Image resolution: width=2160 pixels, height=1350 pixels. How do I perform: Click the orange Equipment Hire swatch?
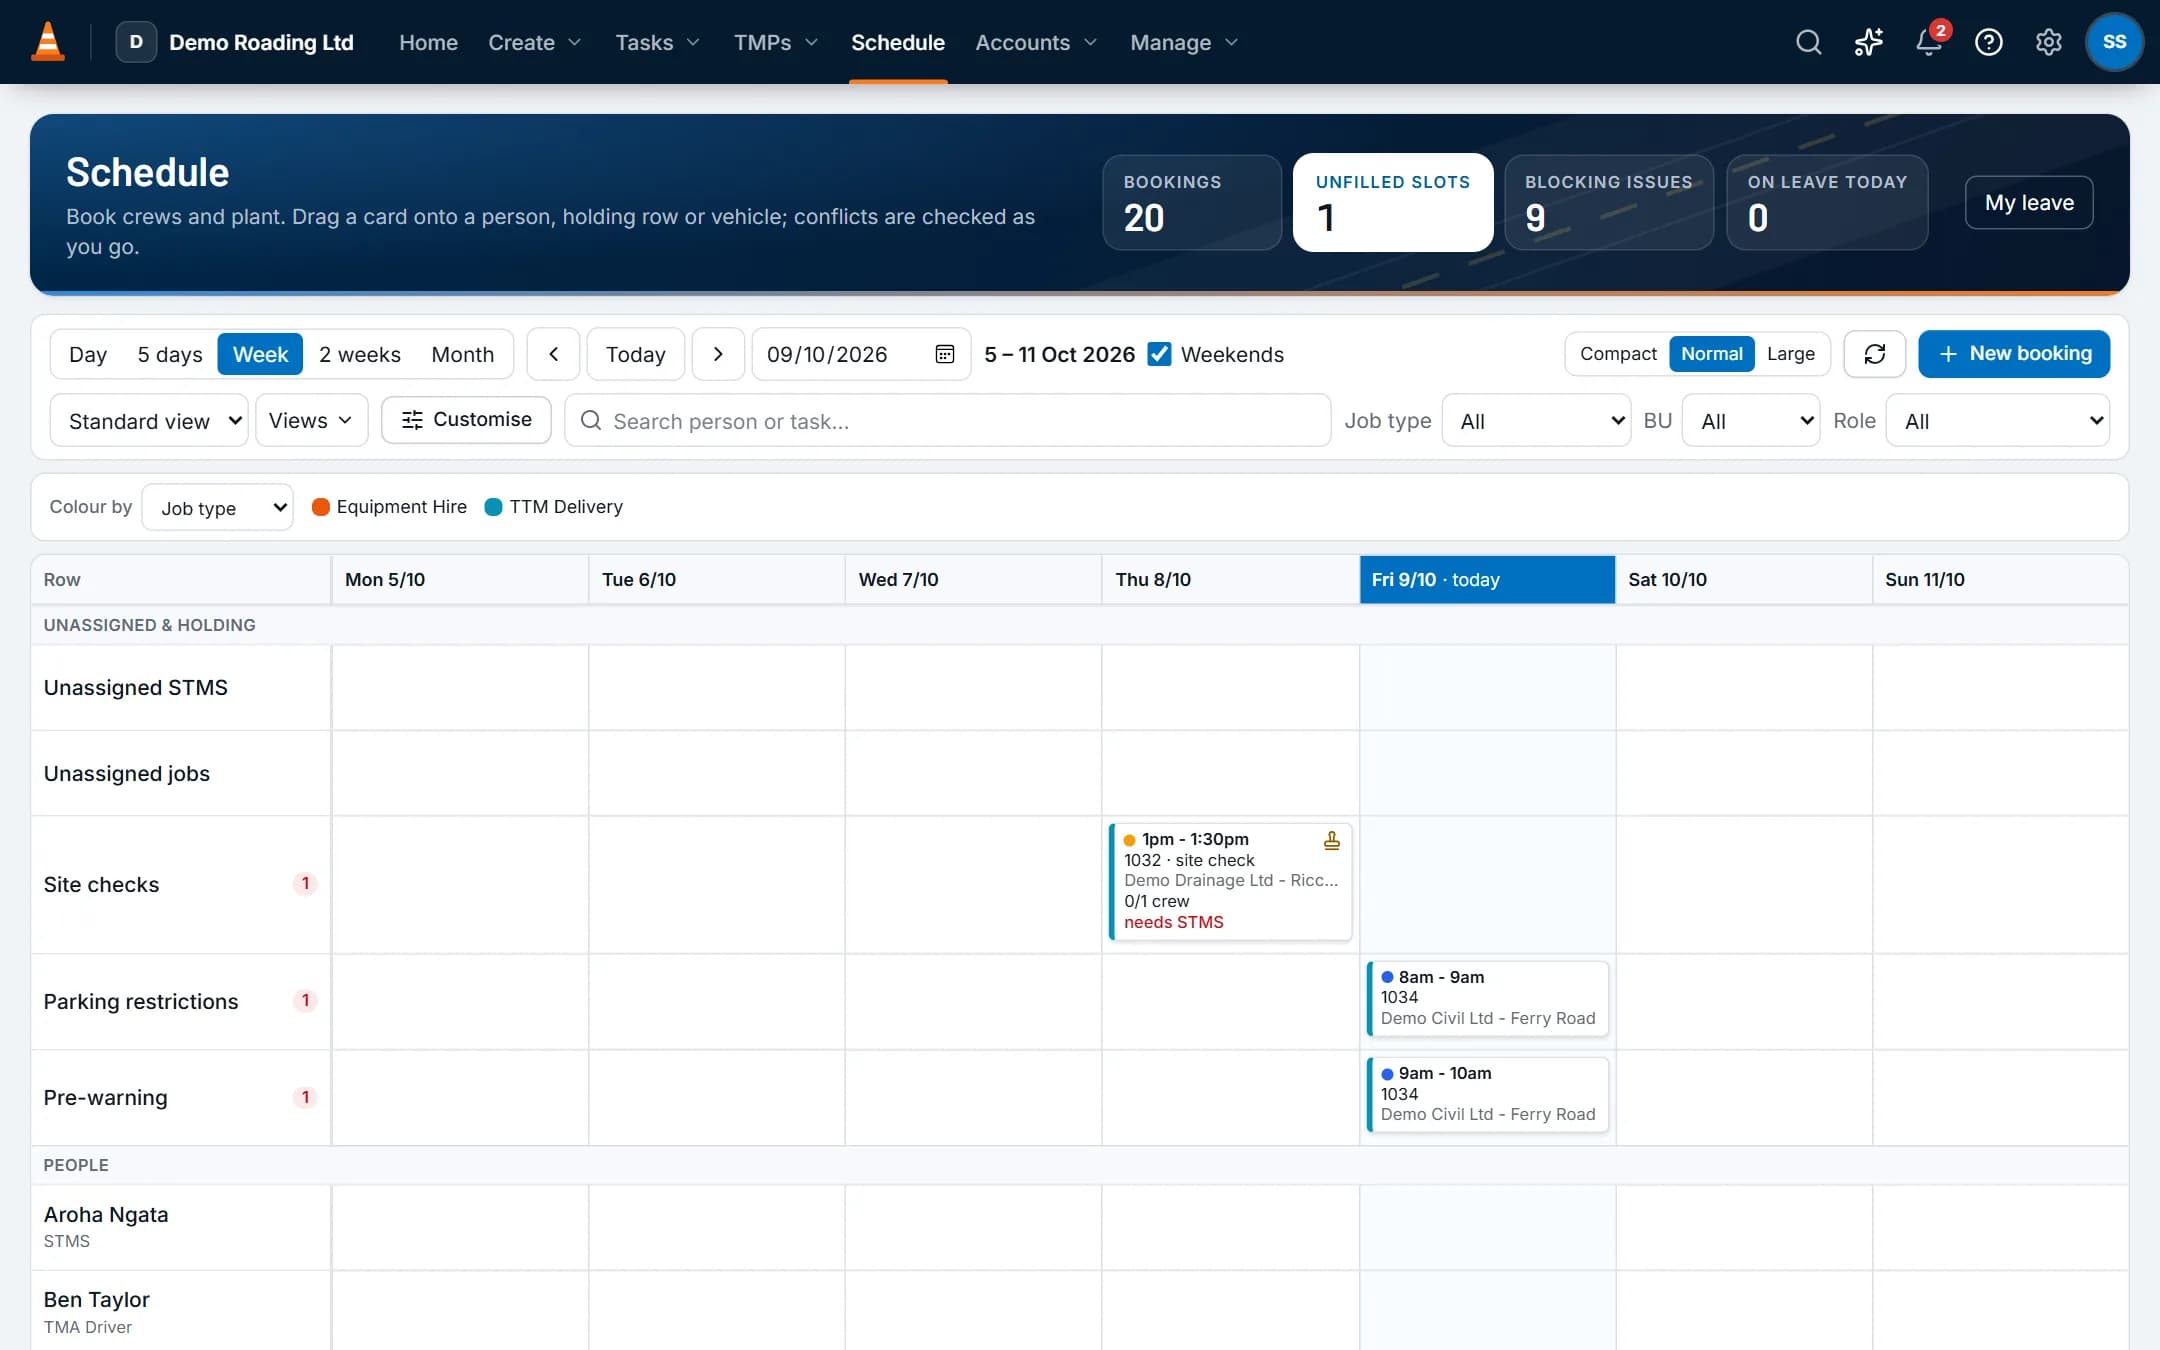321,507
